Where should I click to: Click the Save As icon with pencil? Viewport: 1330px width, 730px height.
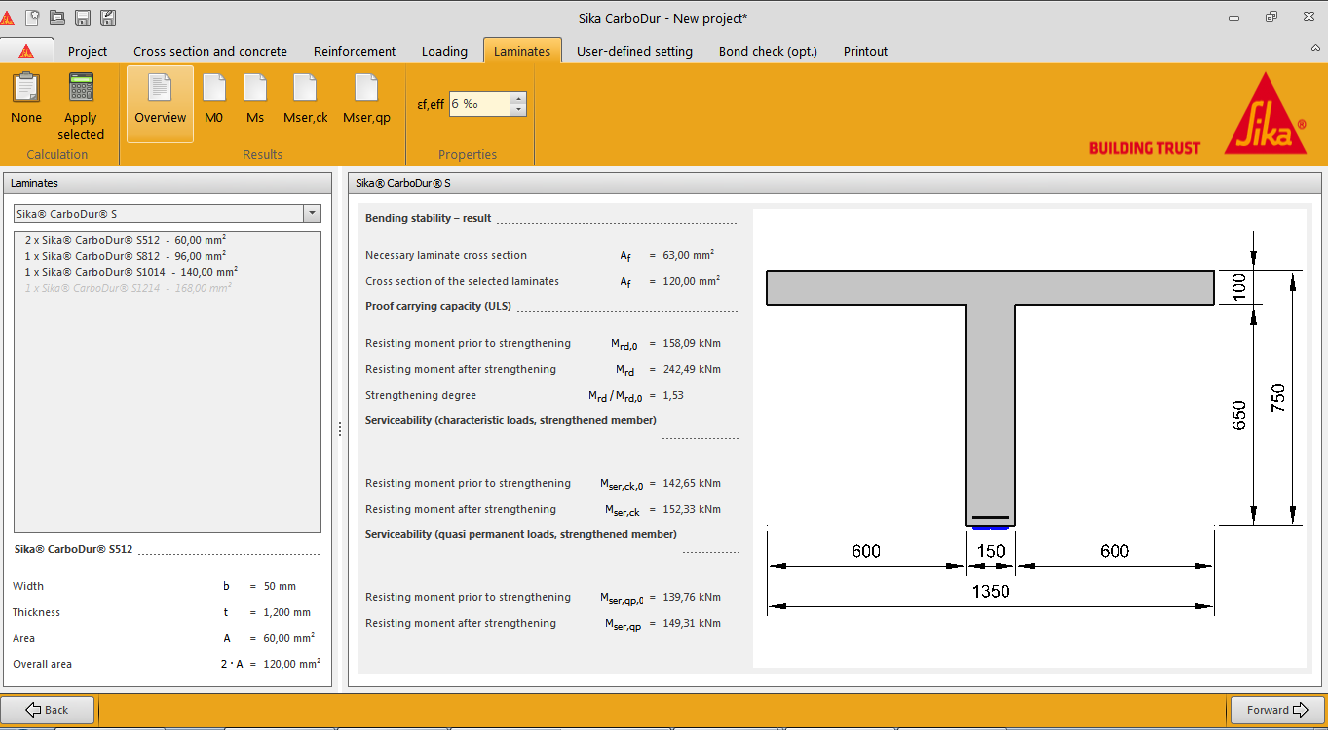[107, 17]
